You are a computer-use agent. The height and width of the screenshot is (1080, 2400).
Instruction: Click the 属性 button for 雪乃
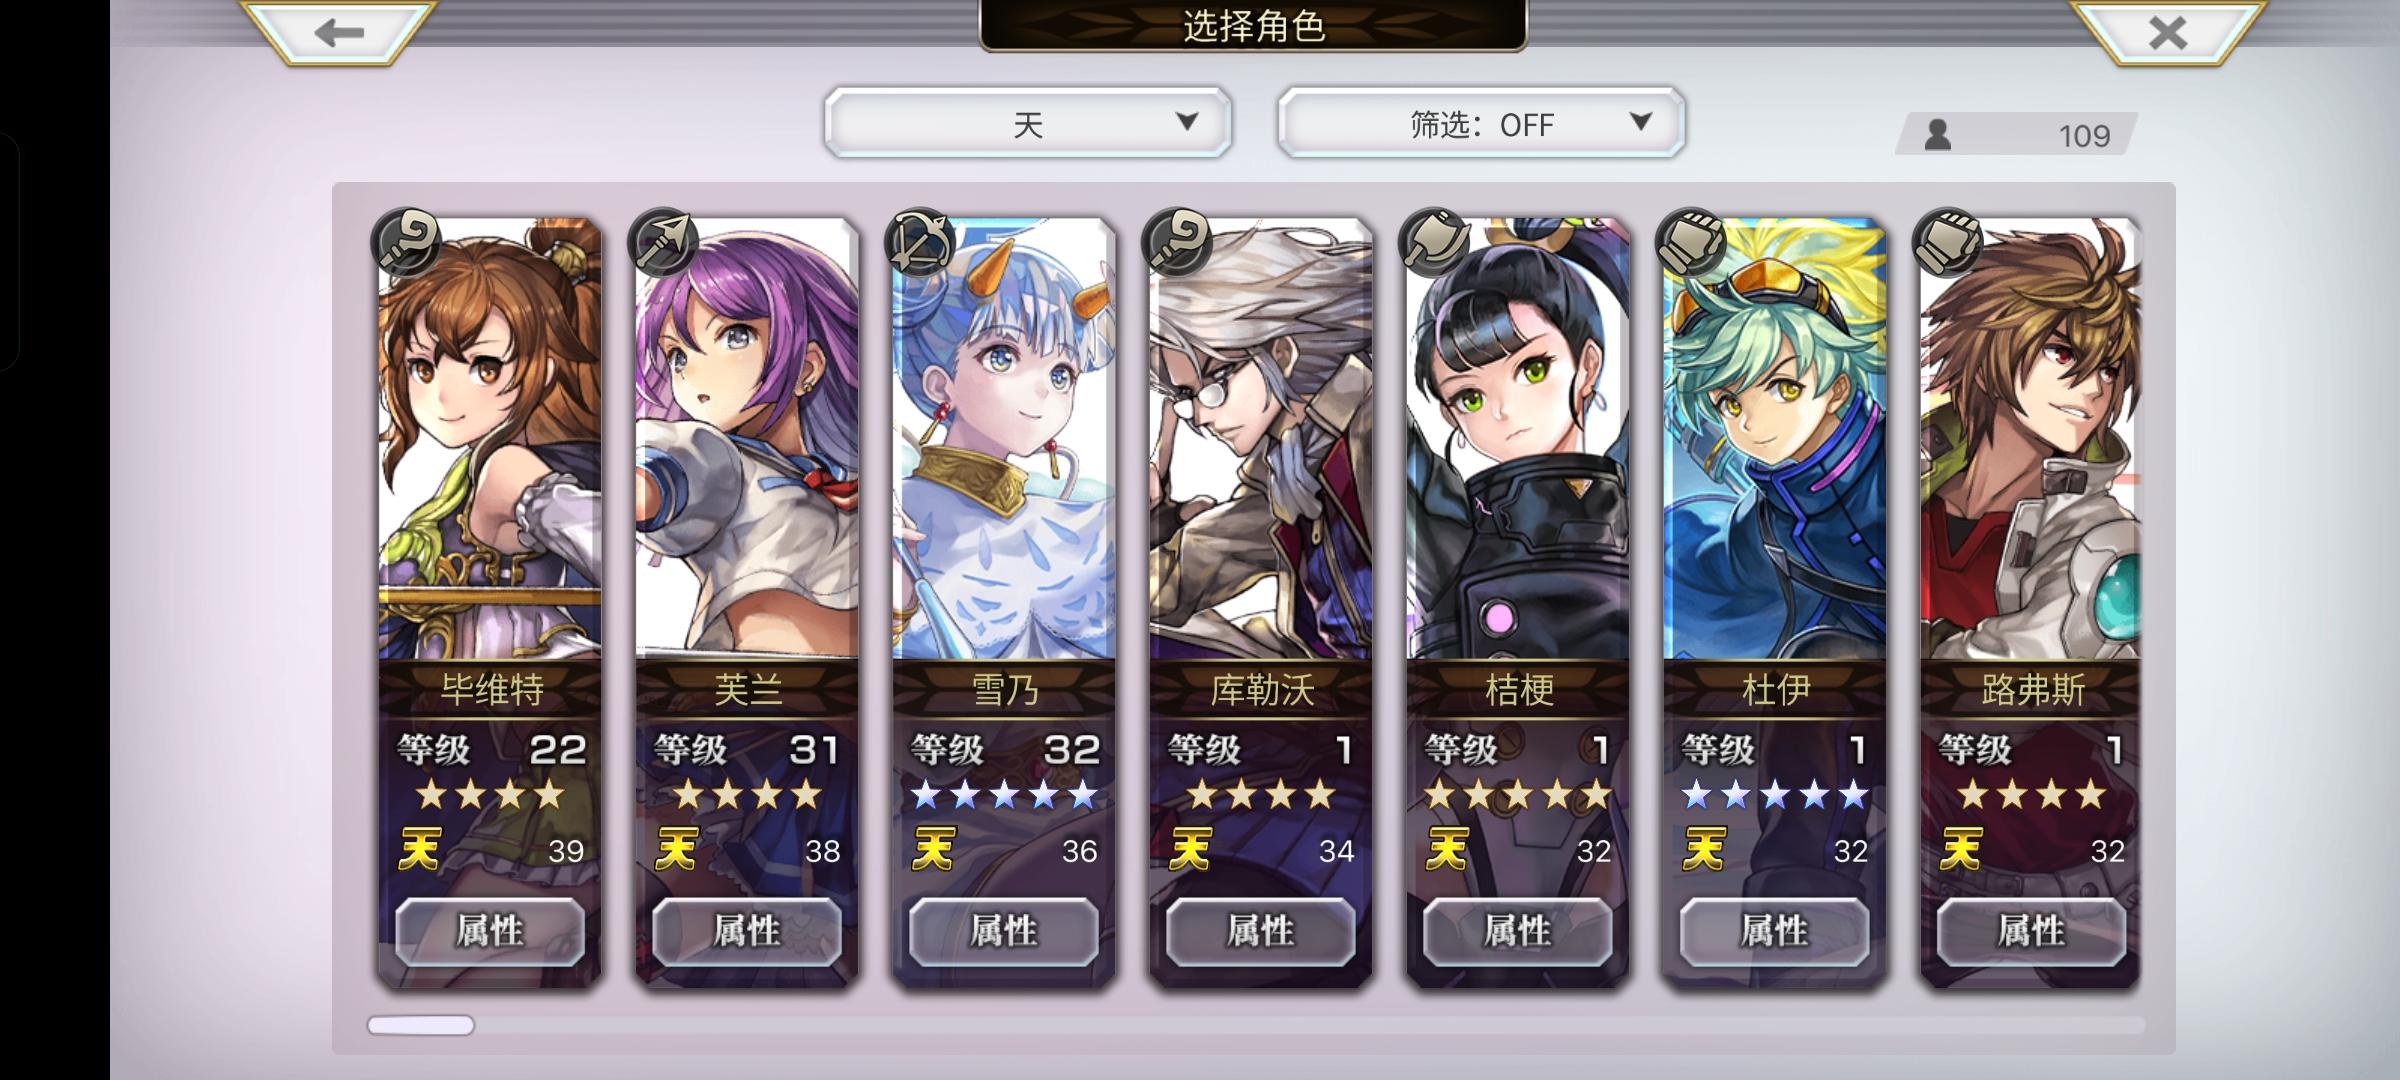point(1004,931)
